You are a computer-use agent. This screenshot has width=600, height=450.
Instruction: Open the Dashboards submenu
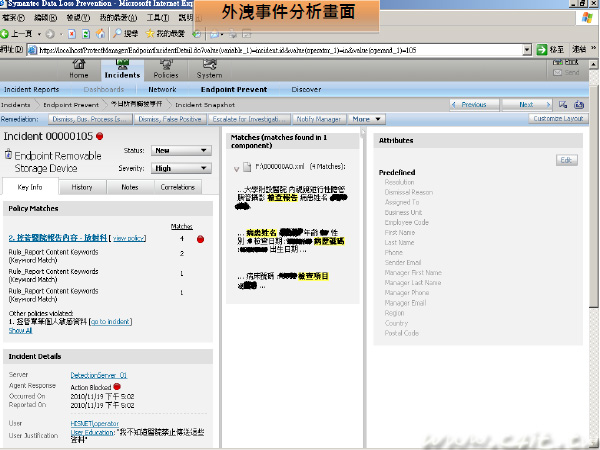[x=104, y=90]
